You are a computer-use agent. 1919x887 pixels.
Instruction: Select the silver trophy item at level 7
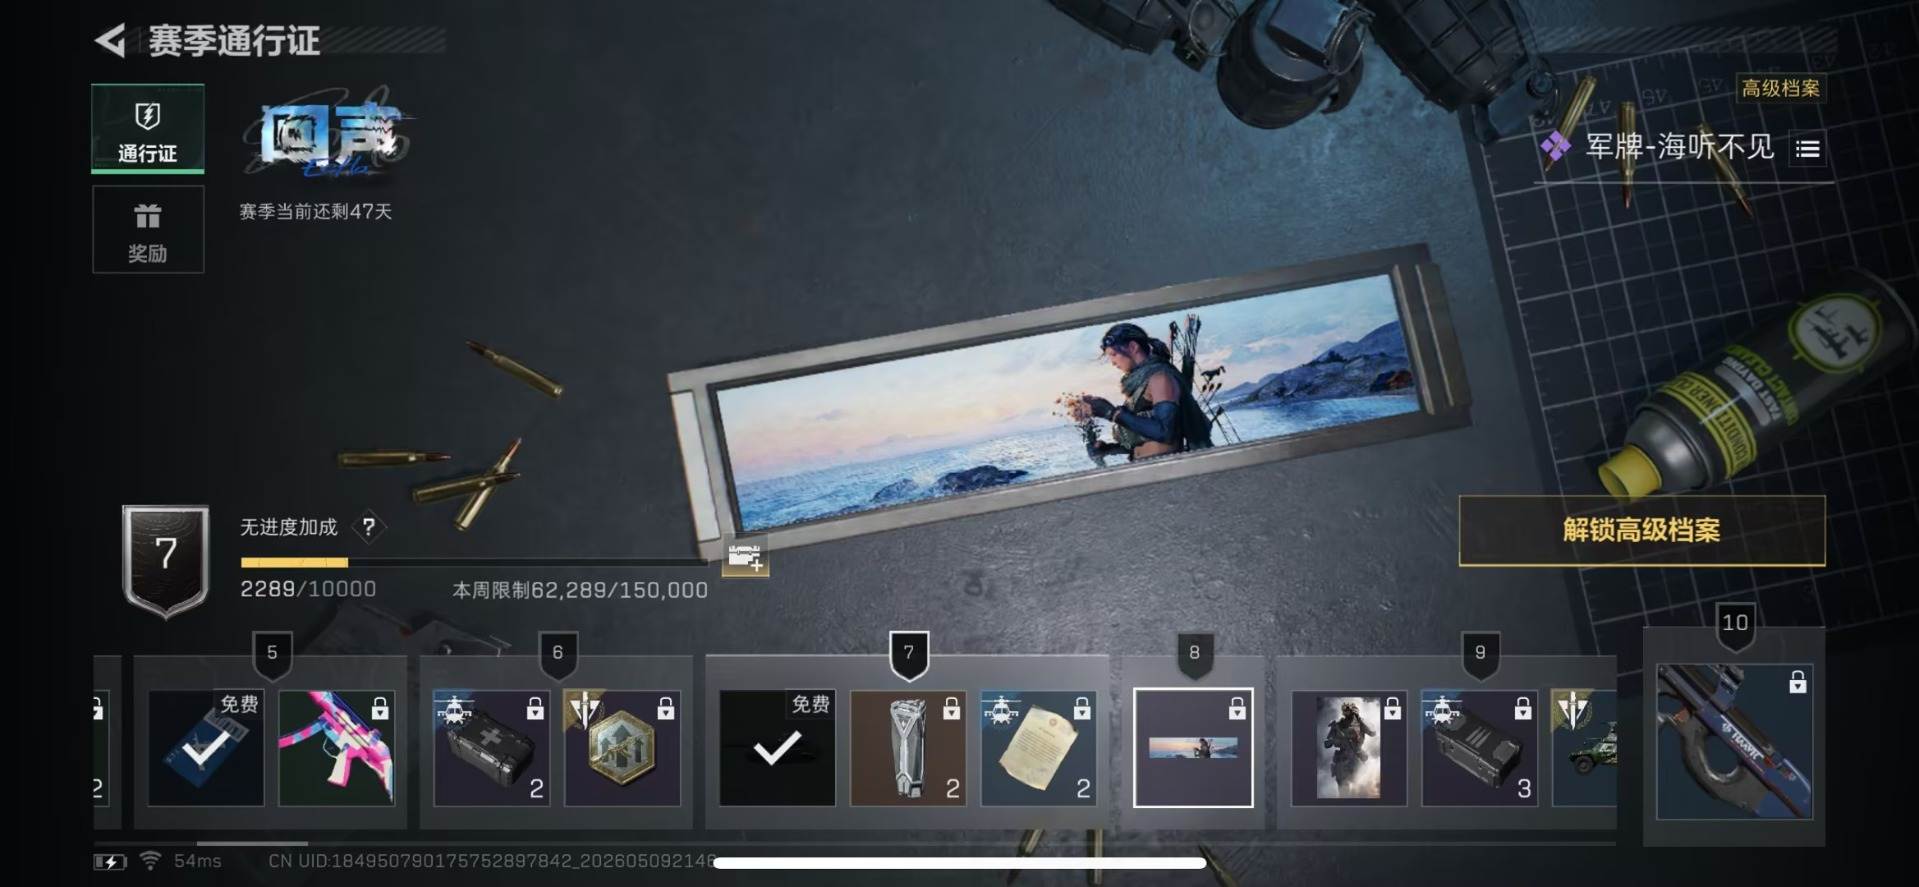pos(908,748)
